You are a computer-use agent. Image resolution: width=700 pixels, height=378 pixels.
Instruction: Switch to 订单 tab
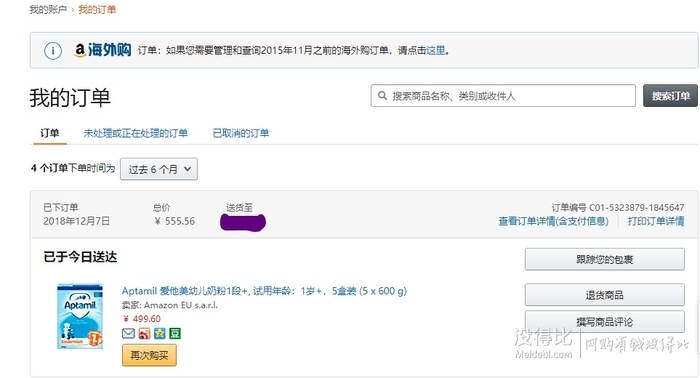coord(50,133)
